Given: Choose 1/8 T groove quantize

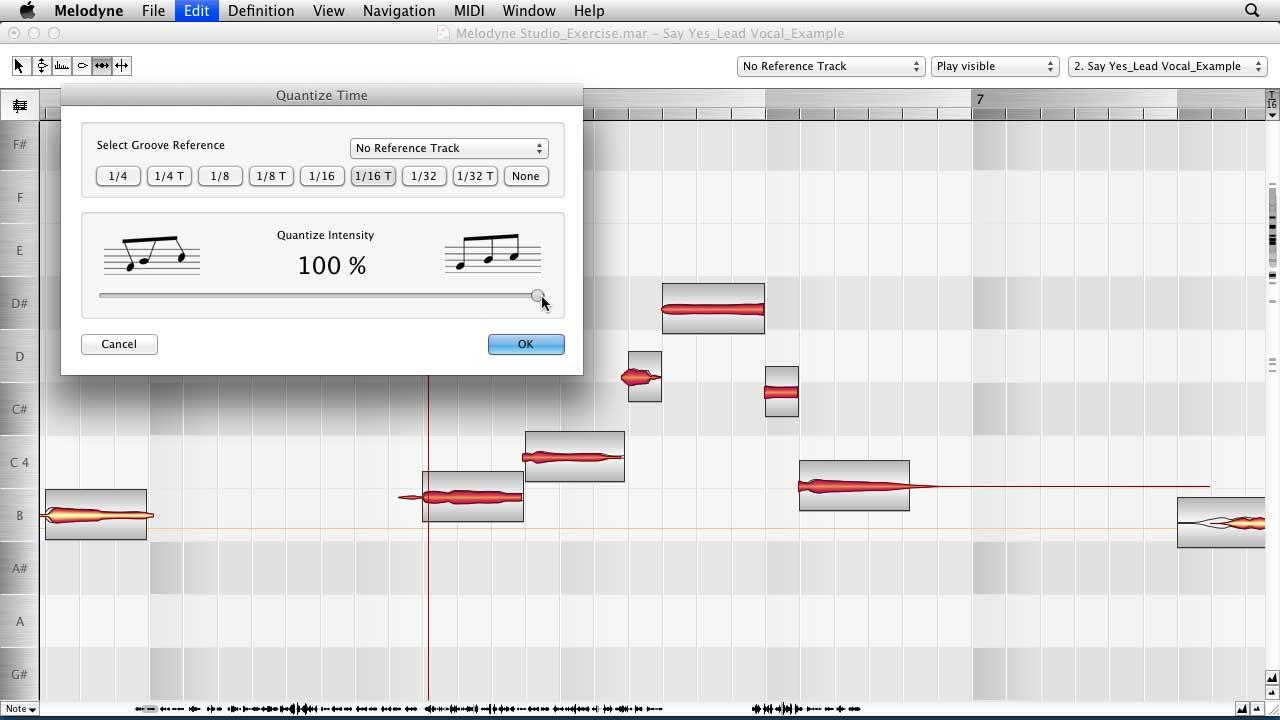Looking at the screenshot, I should [271, 176].
